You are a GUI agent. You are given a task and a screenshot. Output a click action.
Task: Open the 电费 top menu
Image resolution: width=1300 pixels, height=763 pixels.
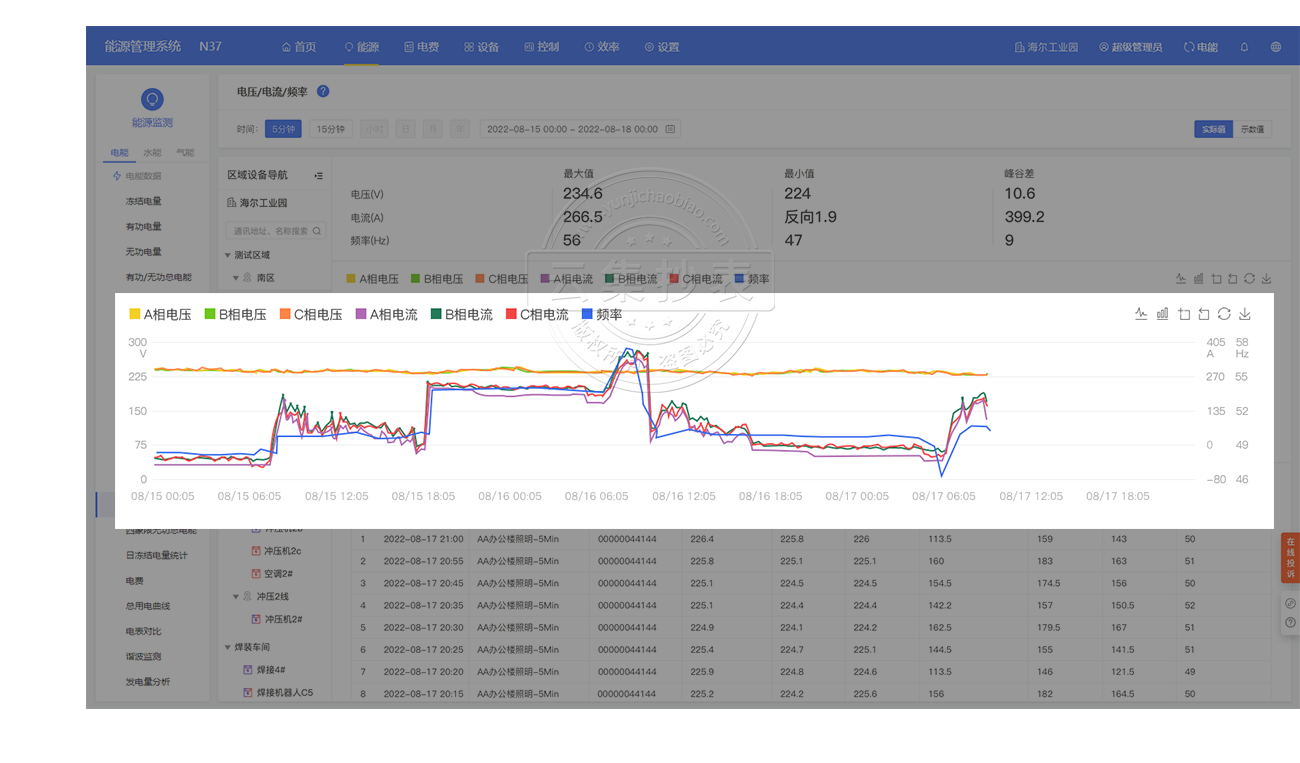tap(421, 47)
